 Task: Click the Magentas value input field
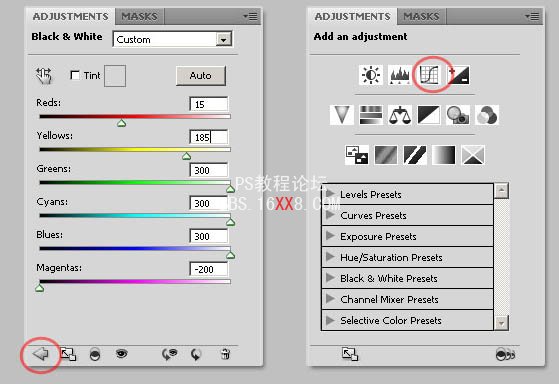point(209,269)
